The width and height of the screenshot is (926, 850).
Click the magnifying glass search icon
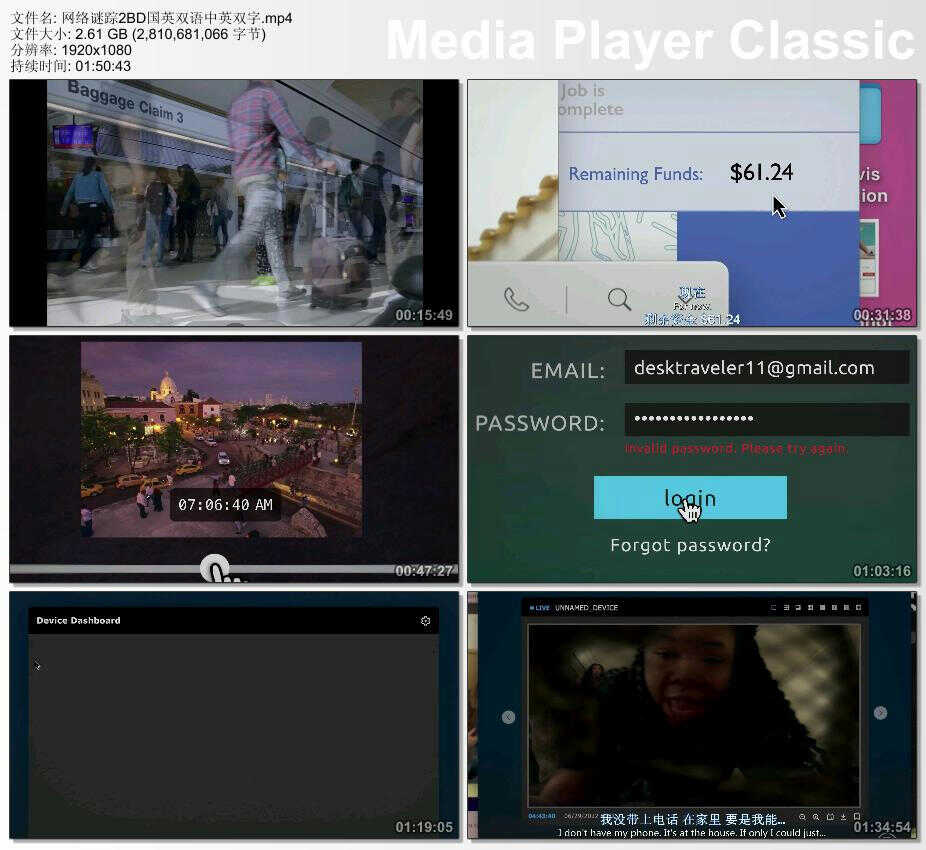point(619,299)
